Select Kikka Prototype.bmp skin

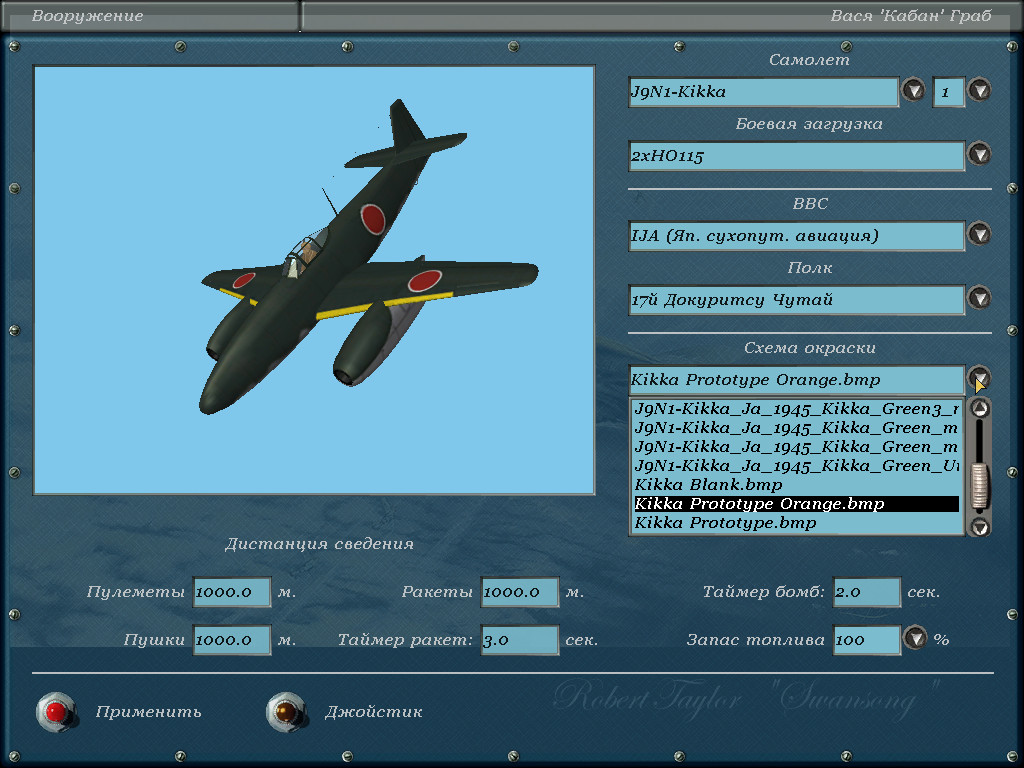(x=725, y=523)
